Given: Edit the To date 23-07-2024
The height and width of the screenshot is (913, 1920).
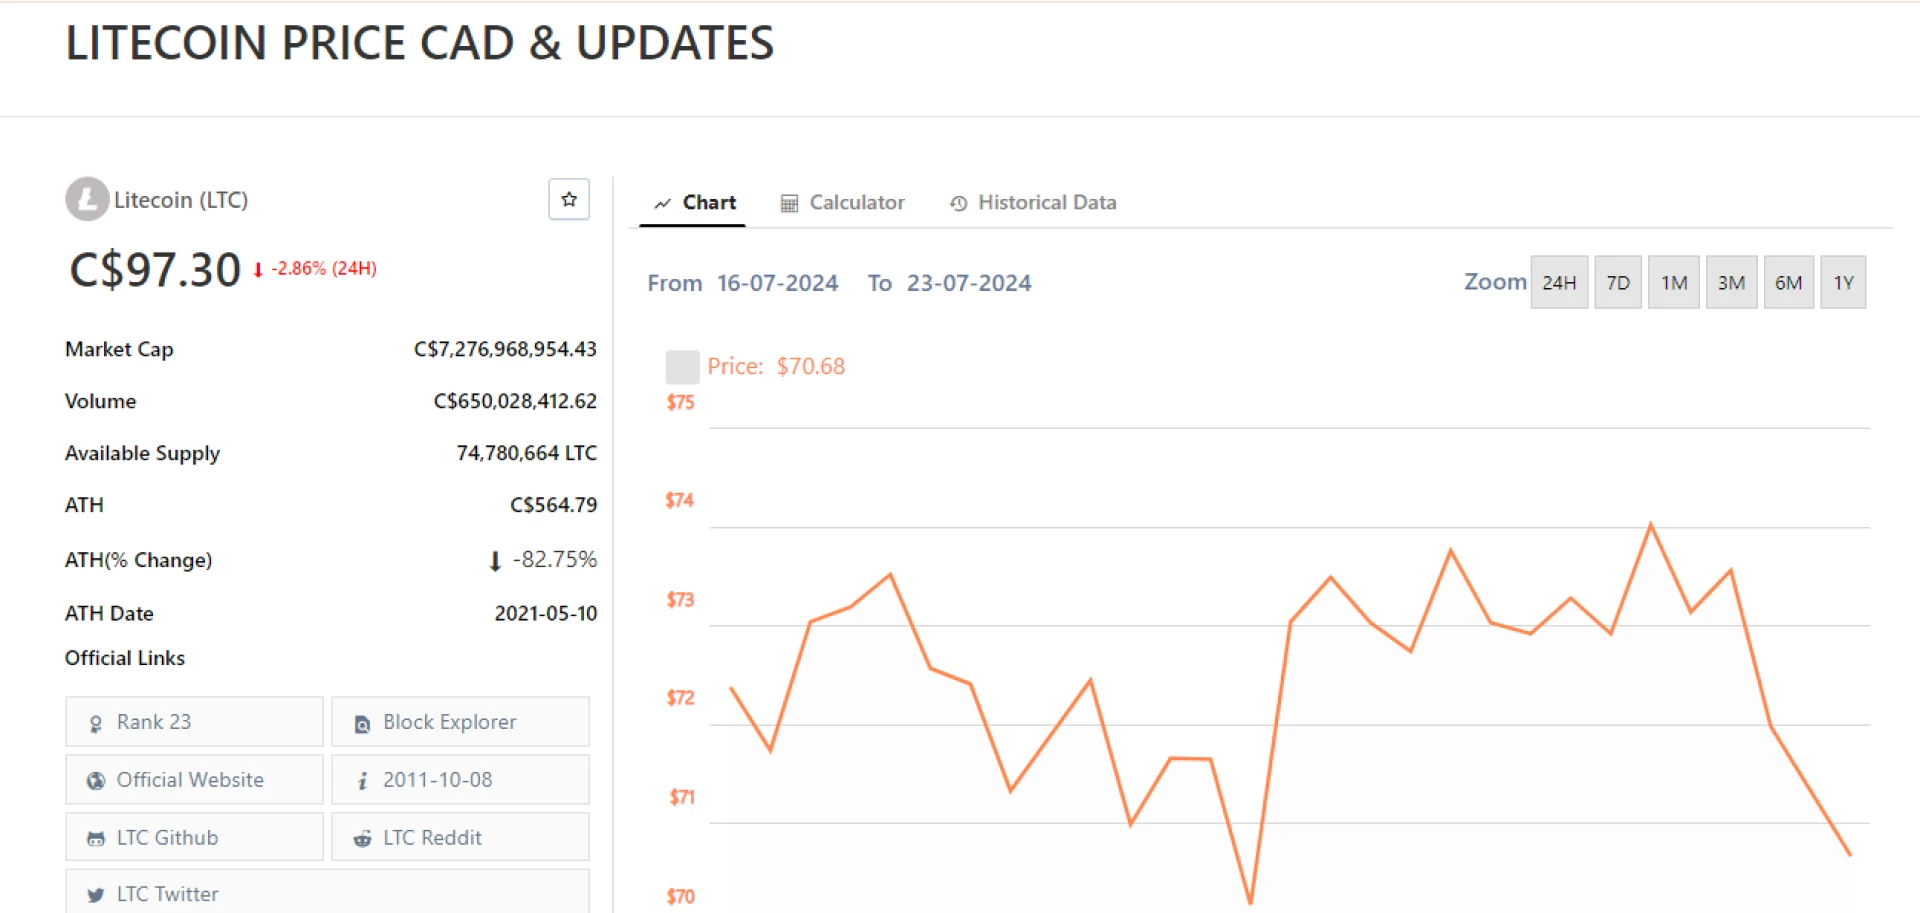Looking at the screenshot, I should (968, 283).
